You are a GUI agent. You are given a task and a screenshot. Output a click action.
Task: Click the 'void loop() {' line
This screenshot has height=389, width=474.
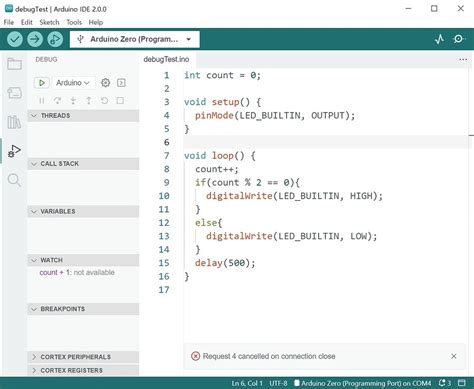220,156
